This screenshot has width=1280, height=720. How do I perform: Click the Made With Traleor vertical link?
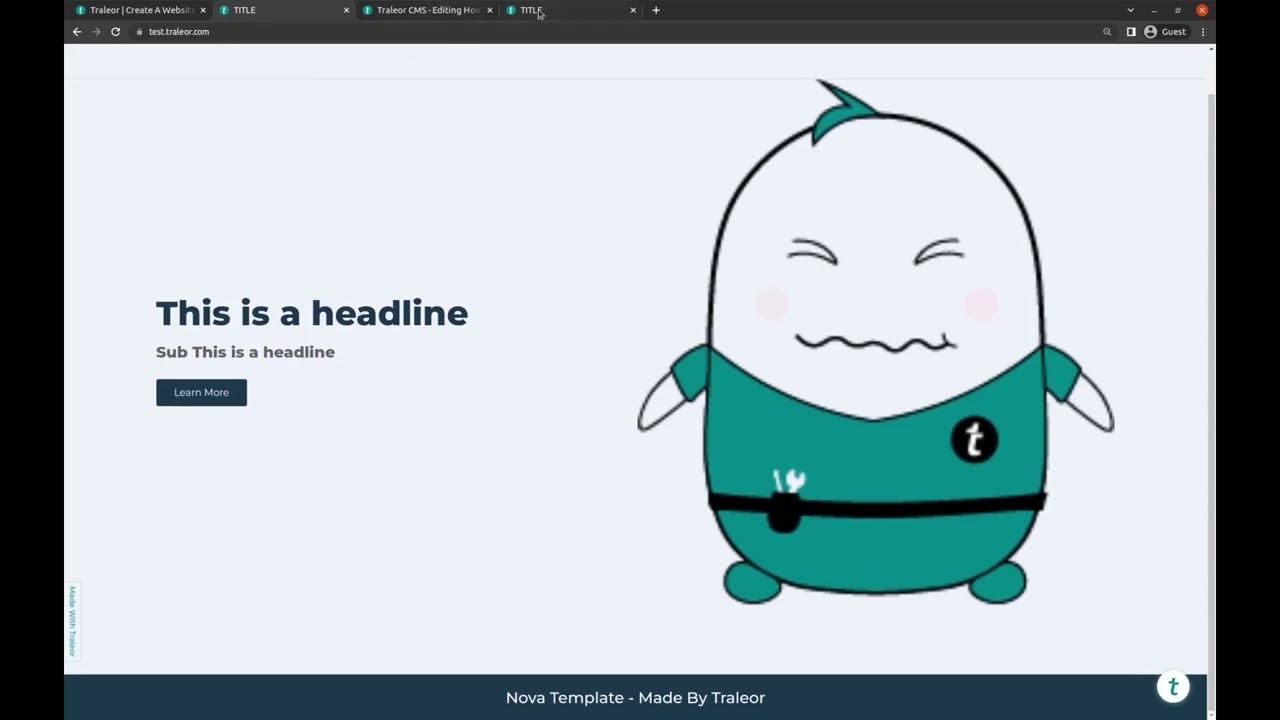click(x=72, y=621)
